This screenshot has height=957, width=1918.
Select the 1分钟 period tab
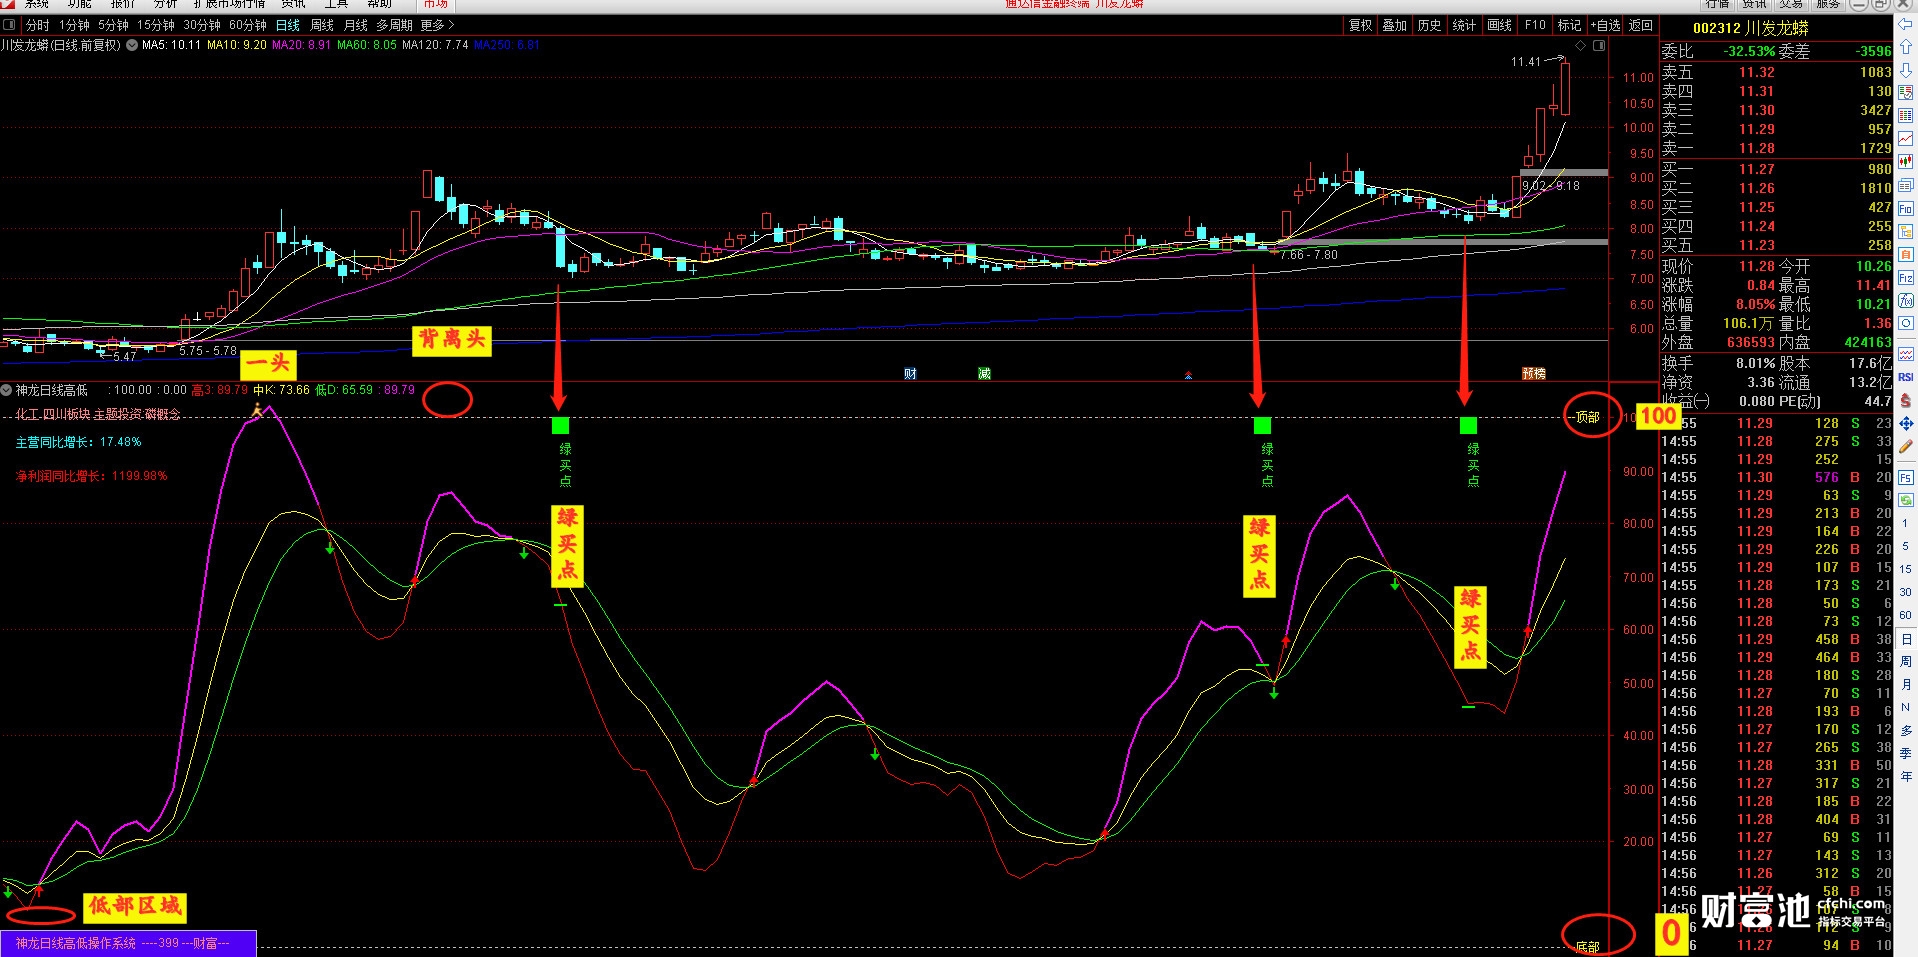tap(74, 25)
